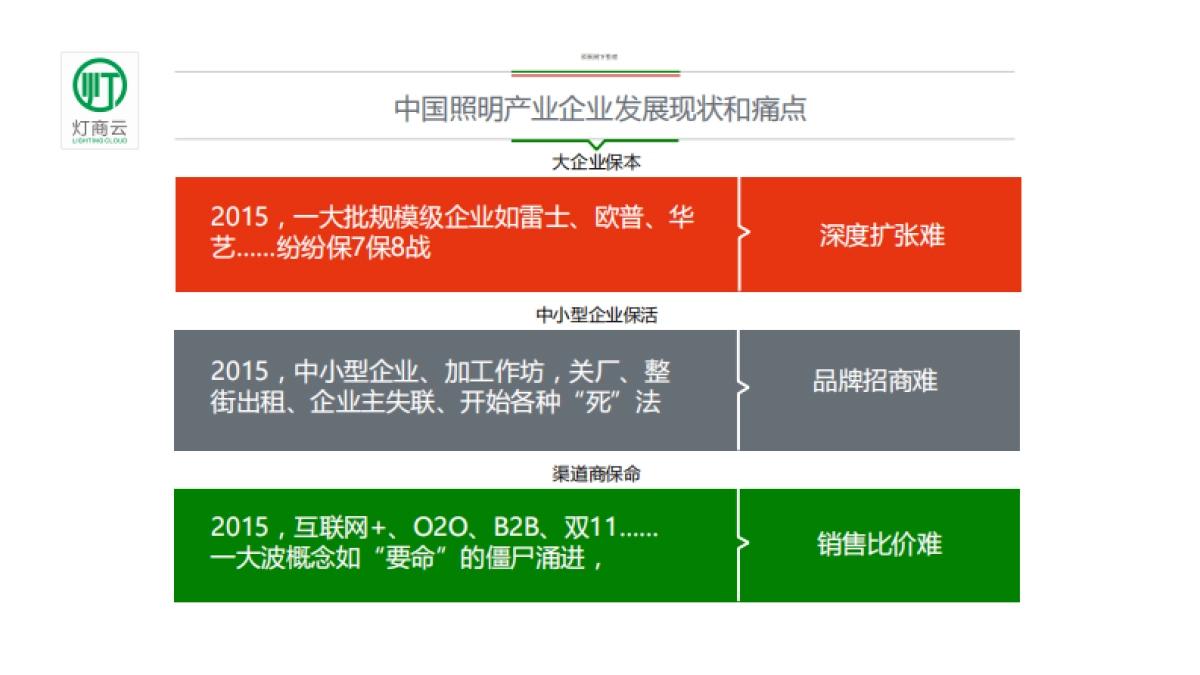Click the small header text above the title

(596, 58)
